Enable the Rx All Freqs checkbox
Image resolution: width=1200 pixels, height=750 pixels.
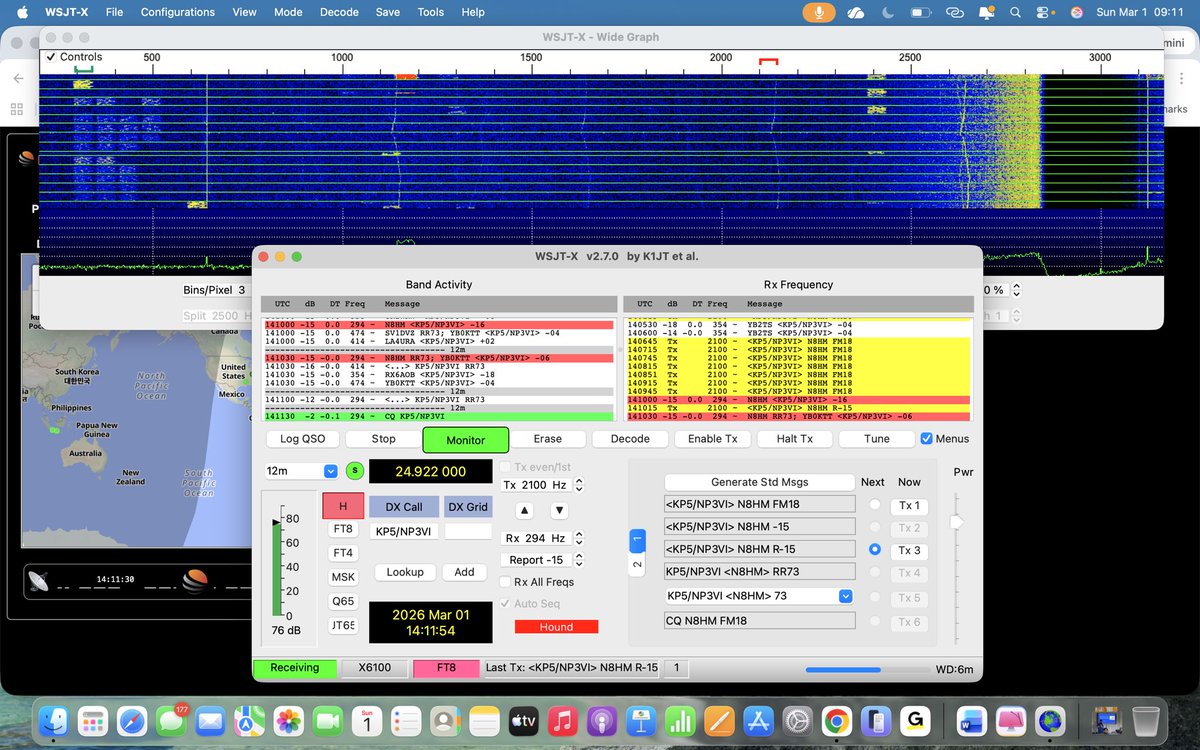506,582
